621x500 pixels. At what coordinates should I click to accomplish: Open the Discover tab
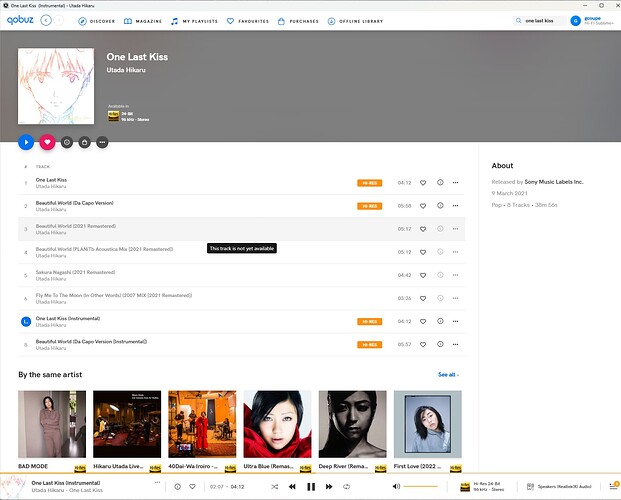(x=97, y=20)
